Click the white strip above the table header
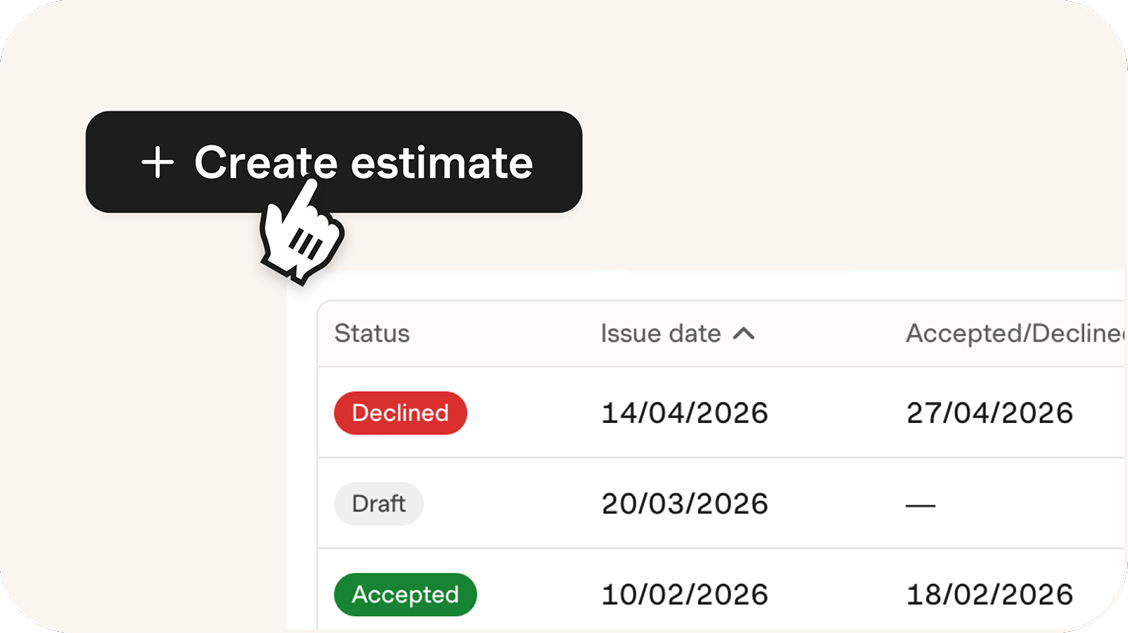This screenshot has width=1128, height=633. [700, 285]
